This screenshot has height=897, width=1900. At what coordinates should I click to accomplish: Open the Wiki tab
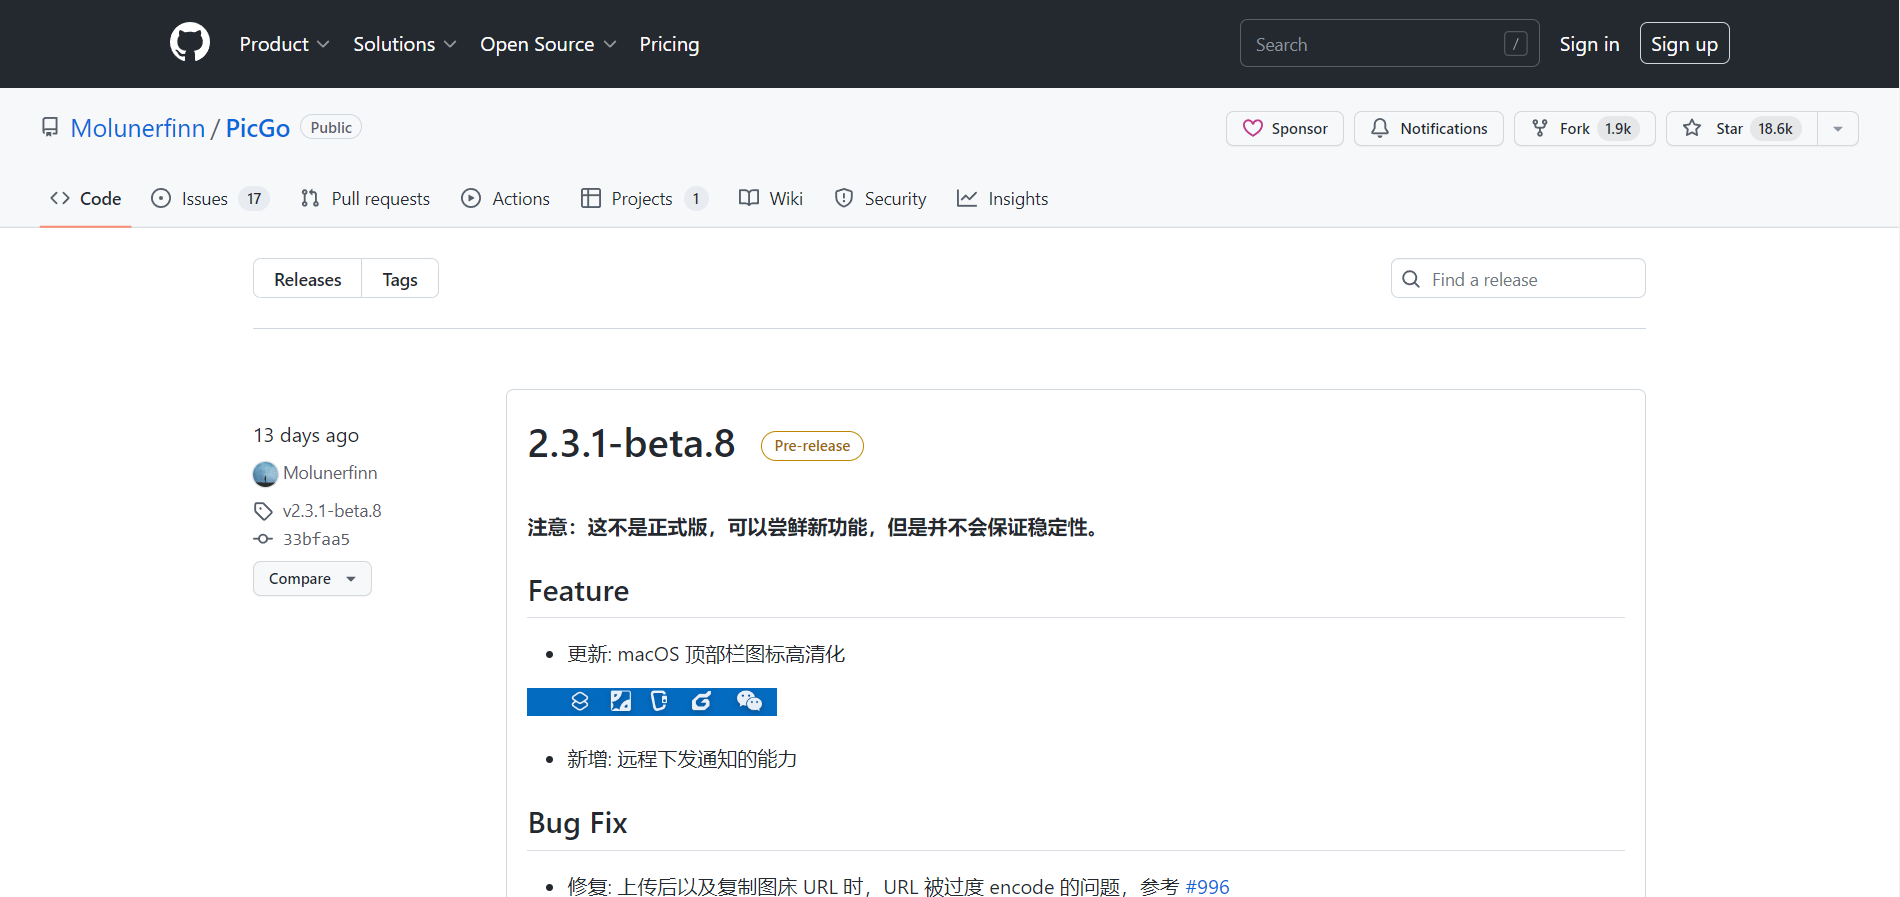tap(771, 199)
